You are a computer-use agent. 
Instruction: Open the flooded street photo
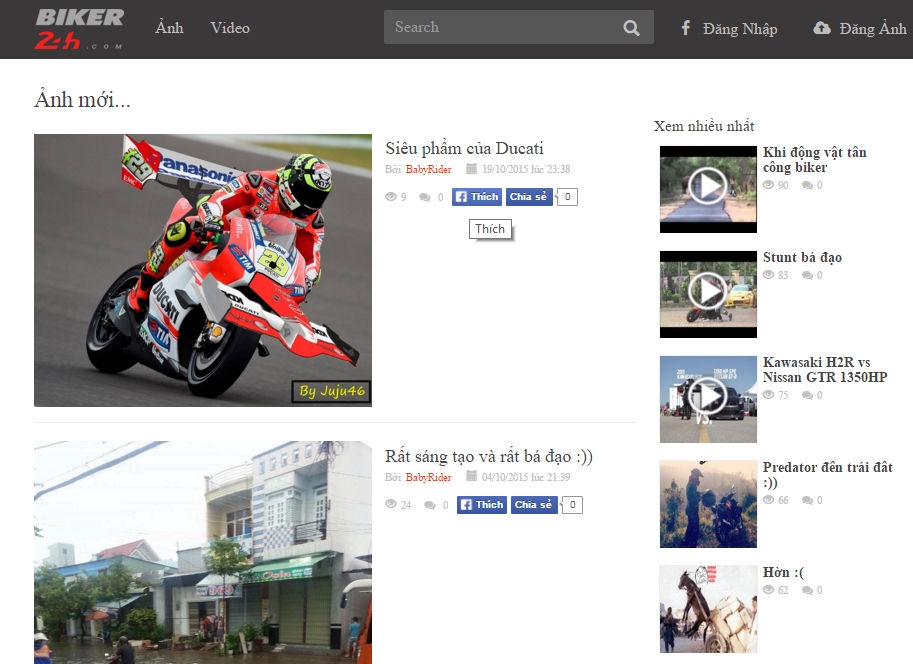[203, 552]
